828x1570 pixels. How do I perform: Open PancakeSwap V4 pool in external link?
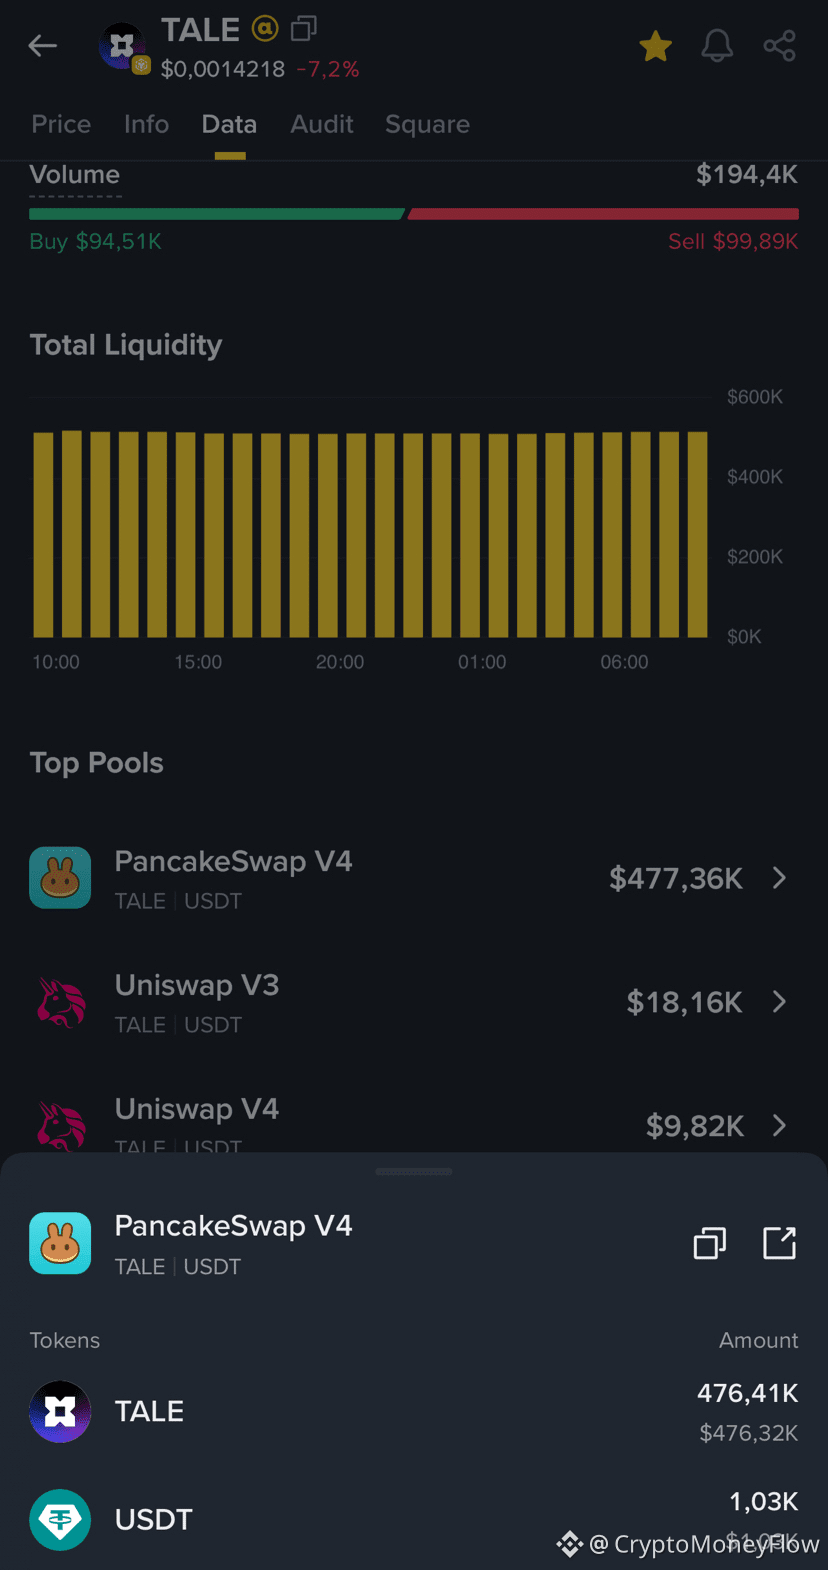(779, 1243)
